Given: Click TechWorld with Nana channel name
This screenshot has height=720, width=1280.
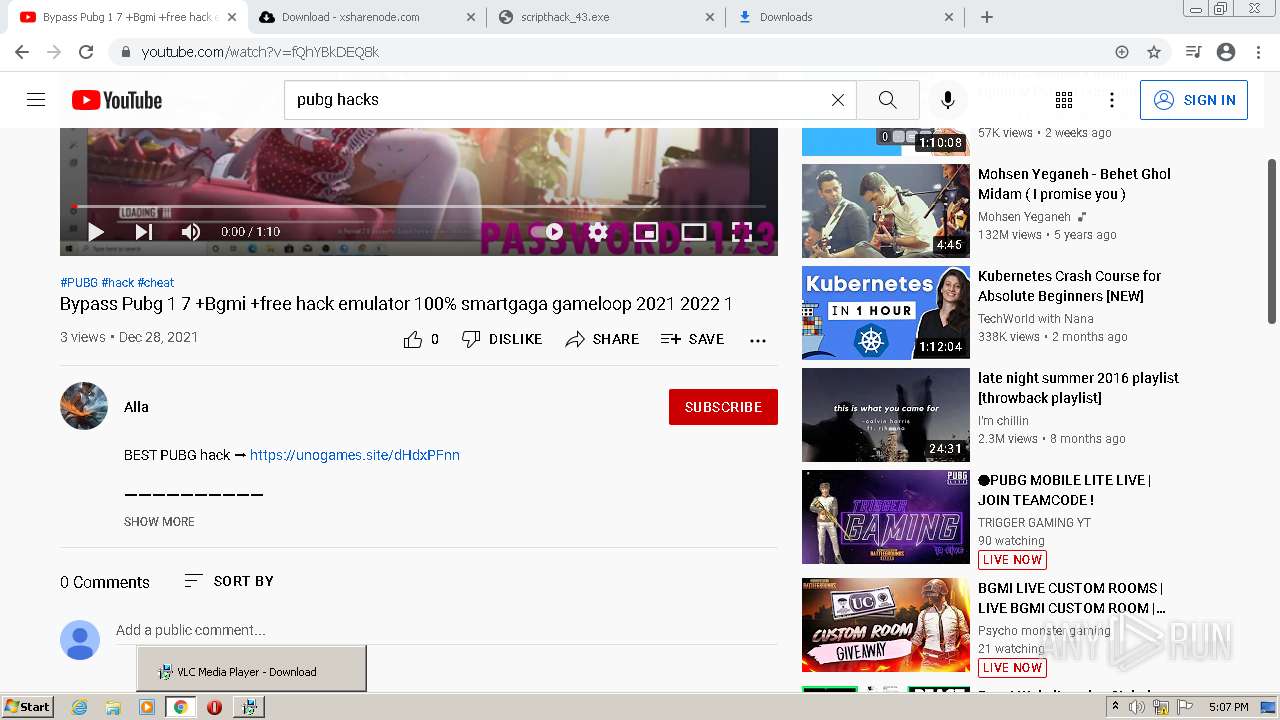Looking at the screenshot, I should click(x=1036, y=319).
